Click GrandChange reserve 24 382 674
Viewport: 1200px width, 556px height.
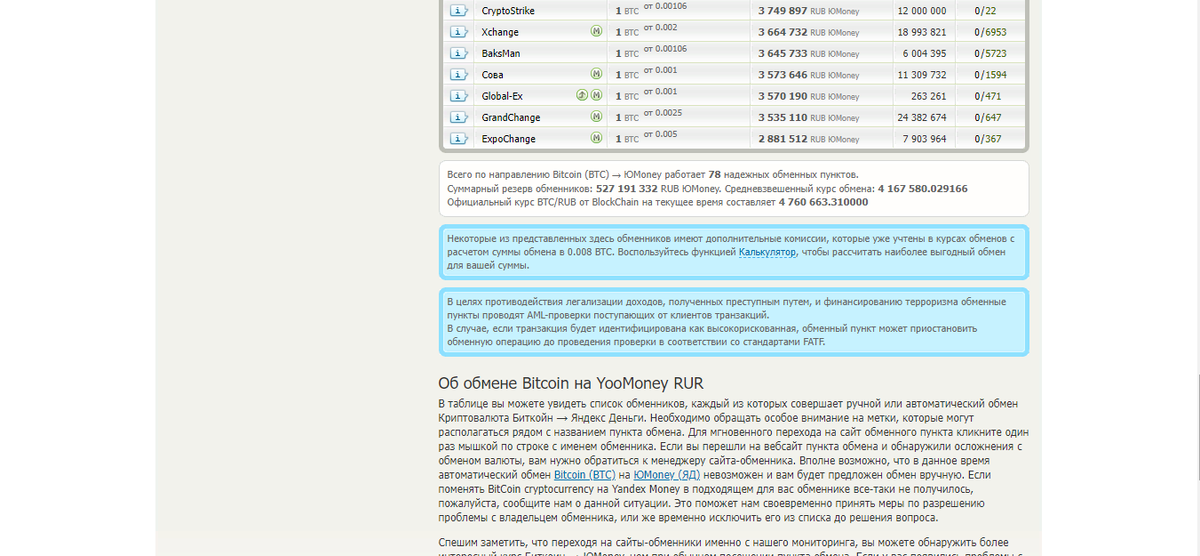(x=922, y=118)
